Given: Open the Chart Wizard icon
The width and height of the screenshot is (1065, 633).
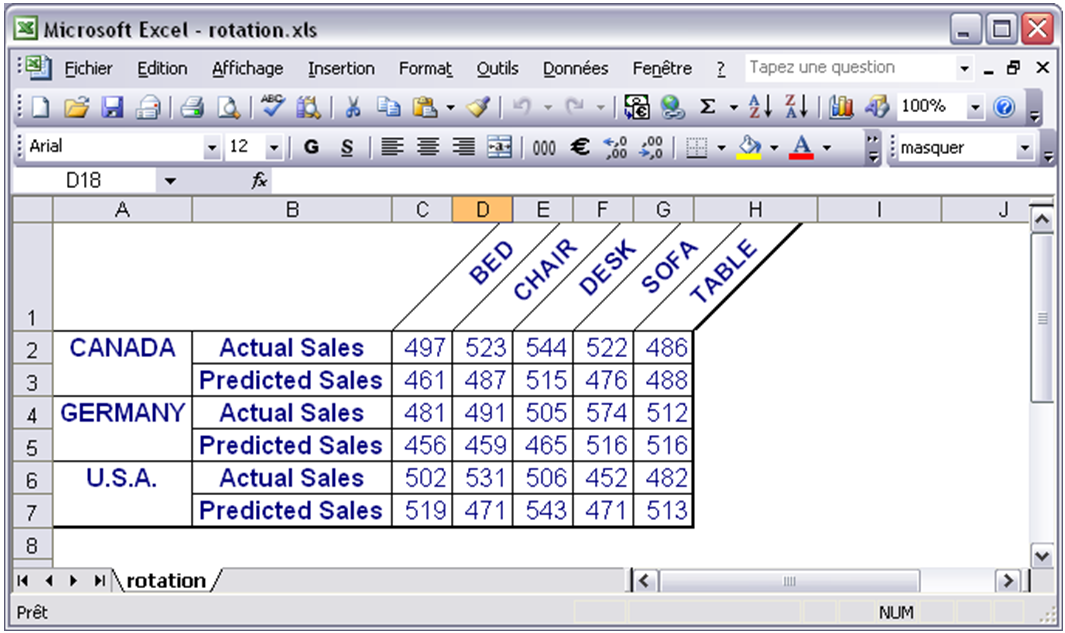Looking at the screenshot, I should 841,107.
